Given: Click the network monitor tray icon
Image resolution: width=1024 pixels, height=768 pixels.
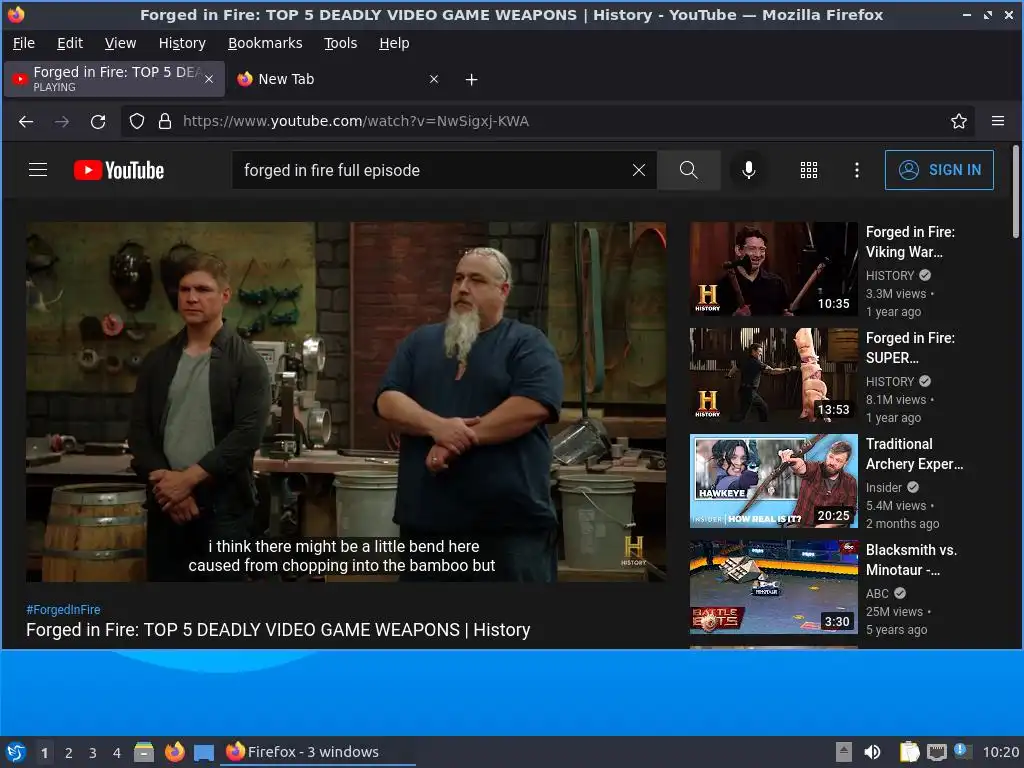Looking at the screenshot, I should coord(936,752).
